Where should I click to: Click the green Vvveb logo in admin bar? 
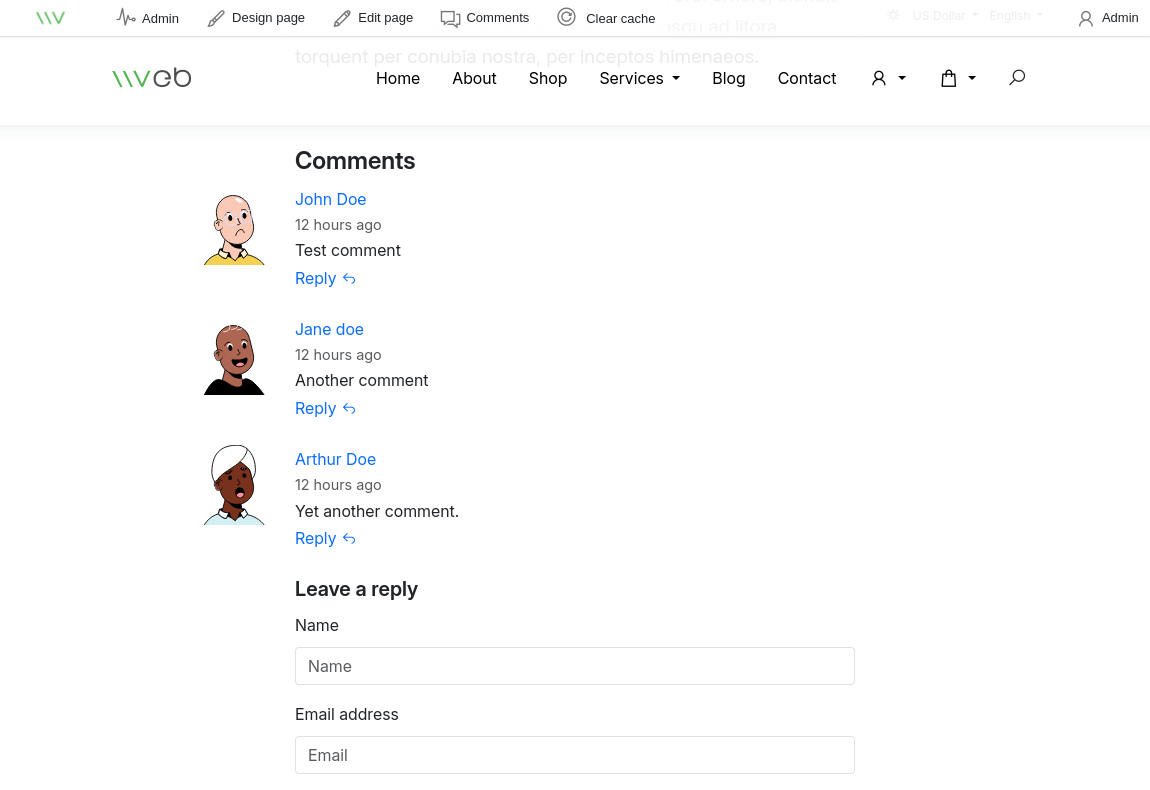[51, 18]
